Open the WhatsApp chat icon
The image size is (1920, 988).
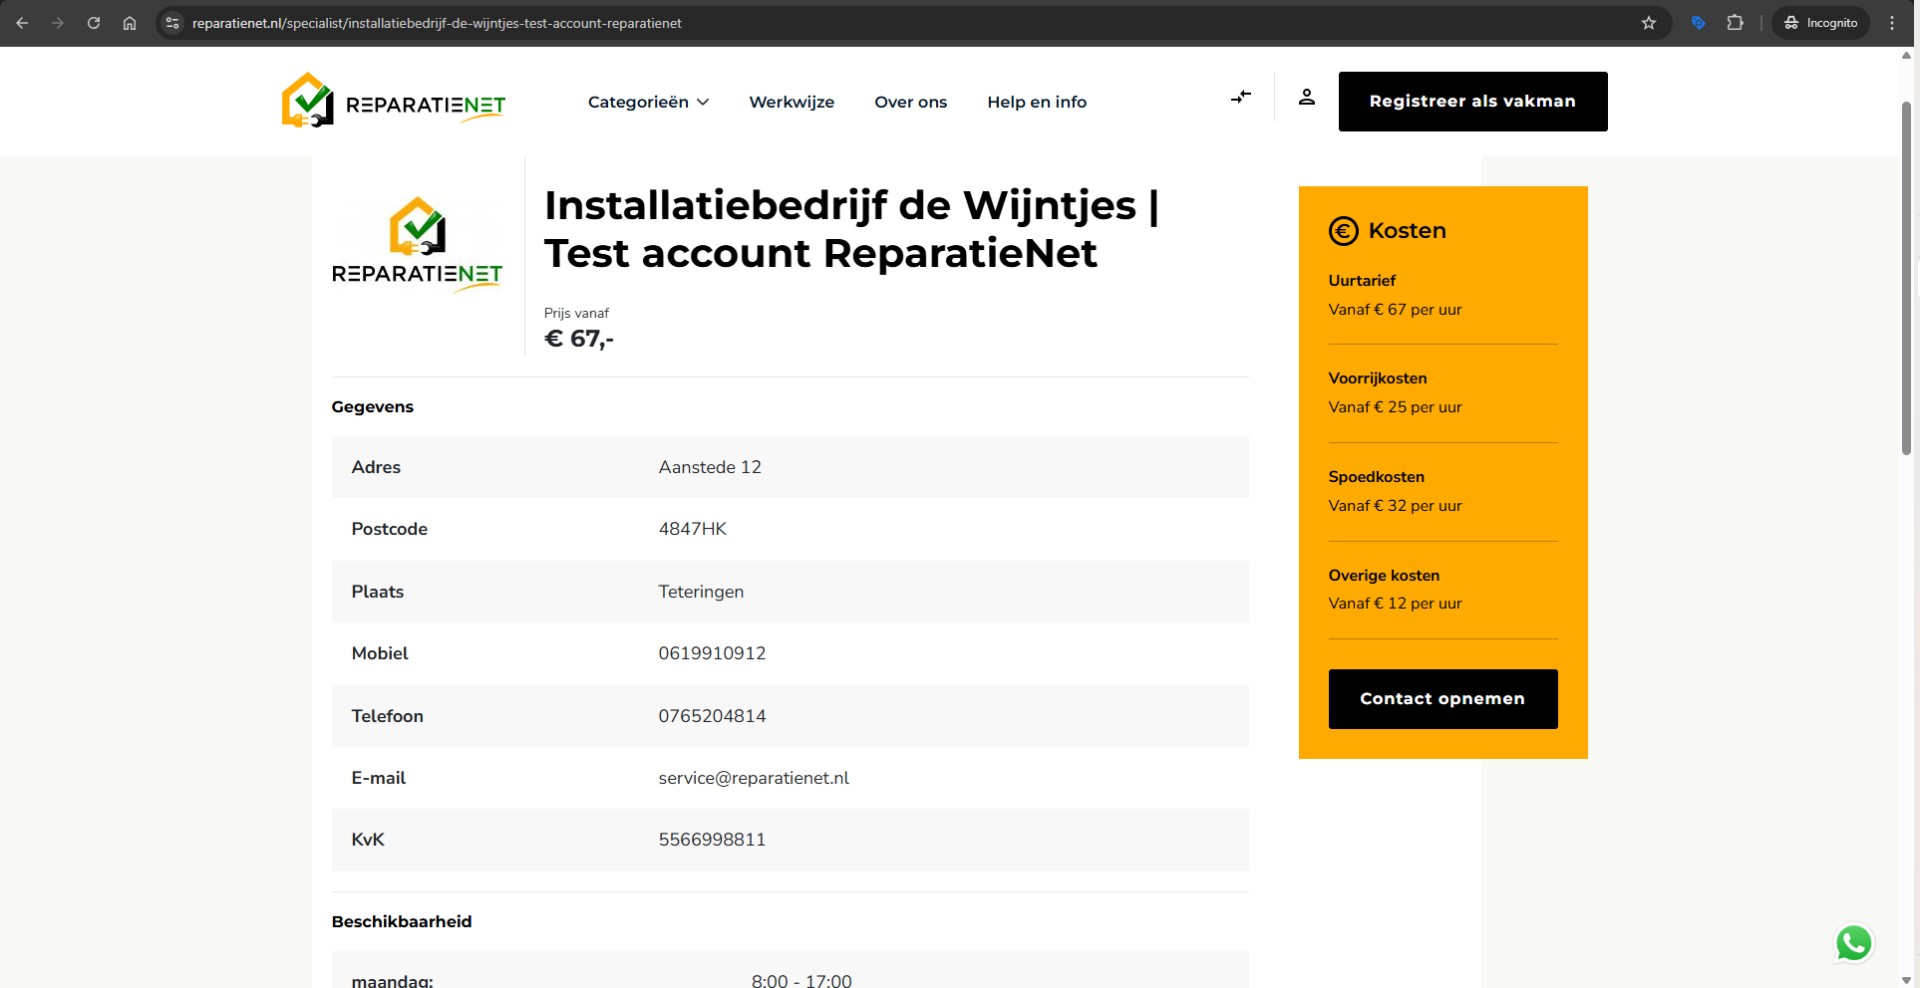click(x=1854, y=943)
